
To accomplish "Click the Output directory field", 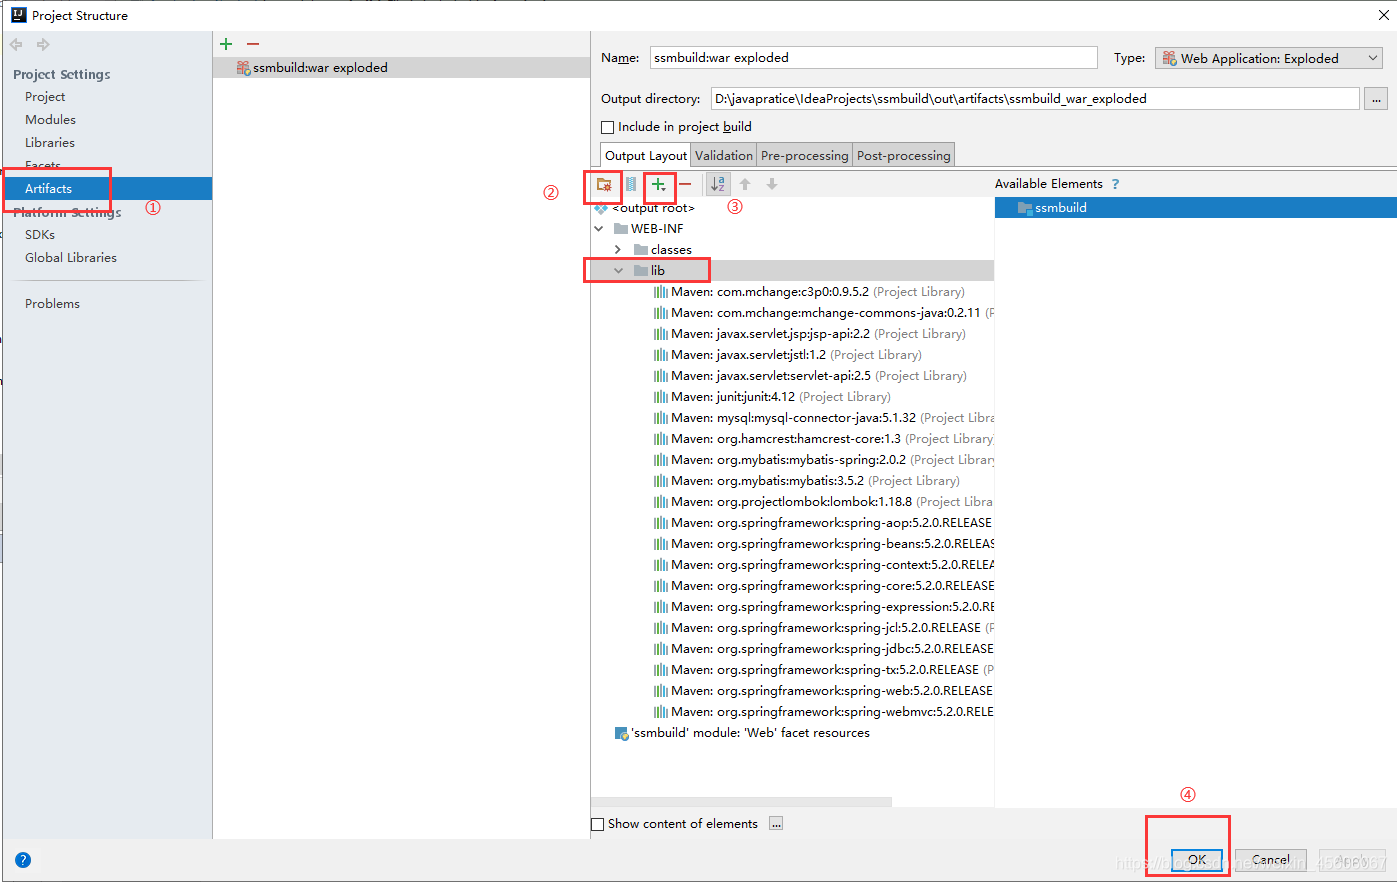I will pos(1035,99).
